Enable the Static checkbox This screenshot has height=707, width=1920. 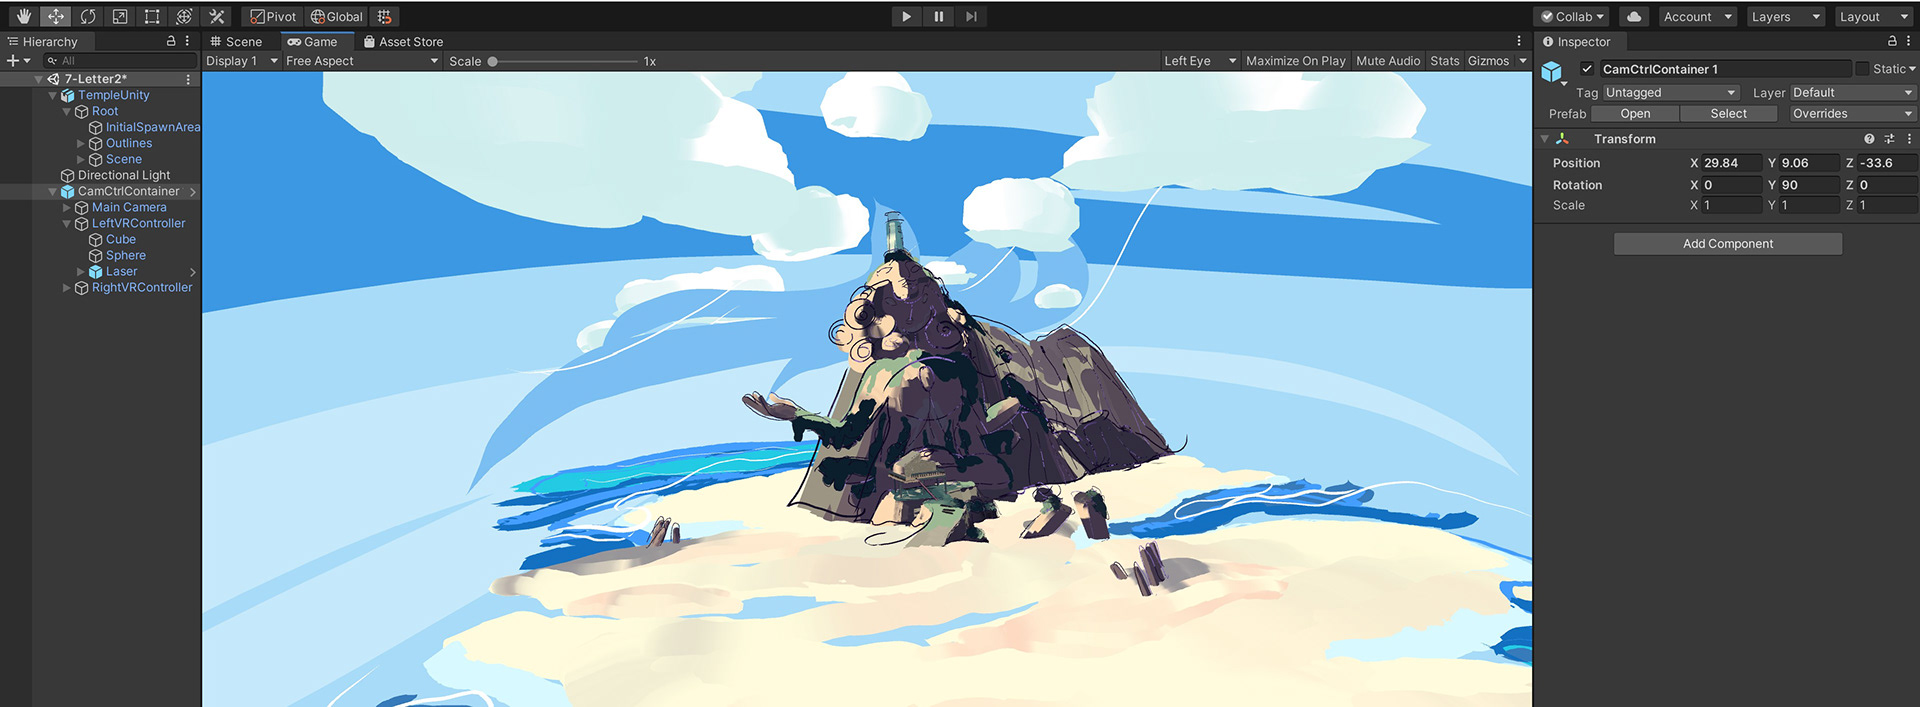(1863, 69)
